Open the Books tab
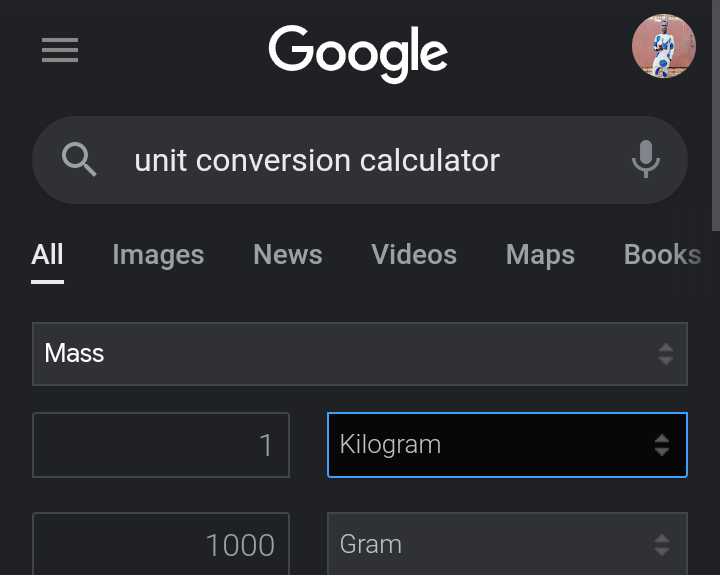Viewport: 720px width, 575px height. coord(662,255)
